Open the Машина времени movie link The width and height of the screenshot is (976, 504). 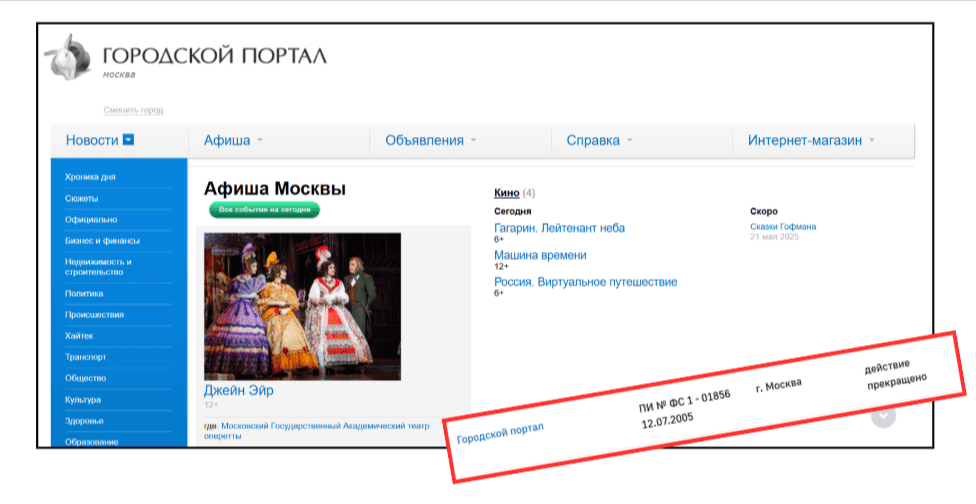click(x=540, y=255)
